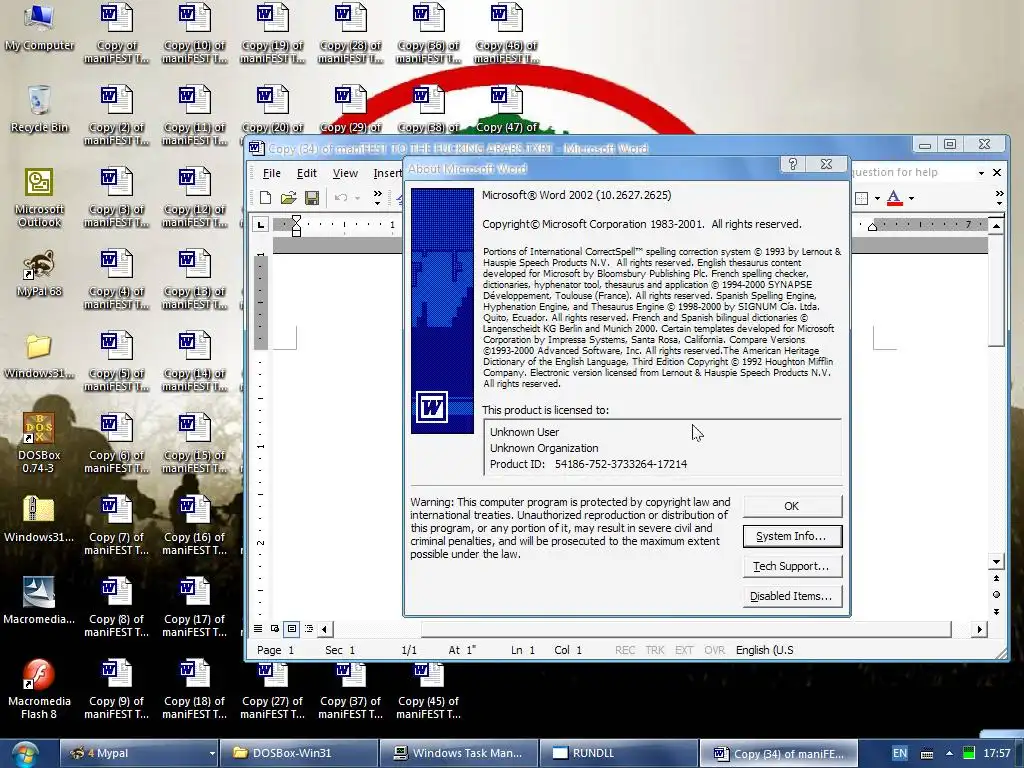Select the MyPal 68 desktop icon
The height and width of the screenshot is (768, 1024).
[x=39, y=274]
